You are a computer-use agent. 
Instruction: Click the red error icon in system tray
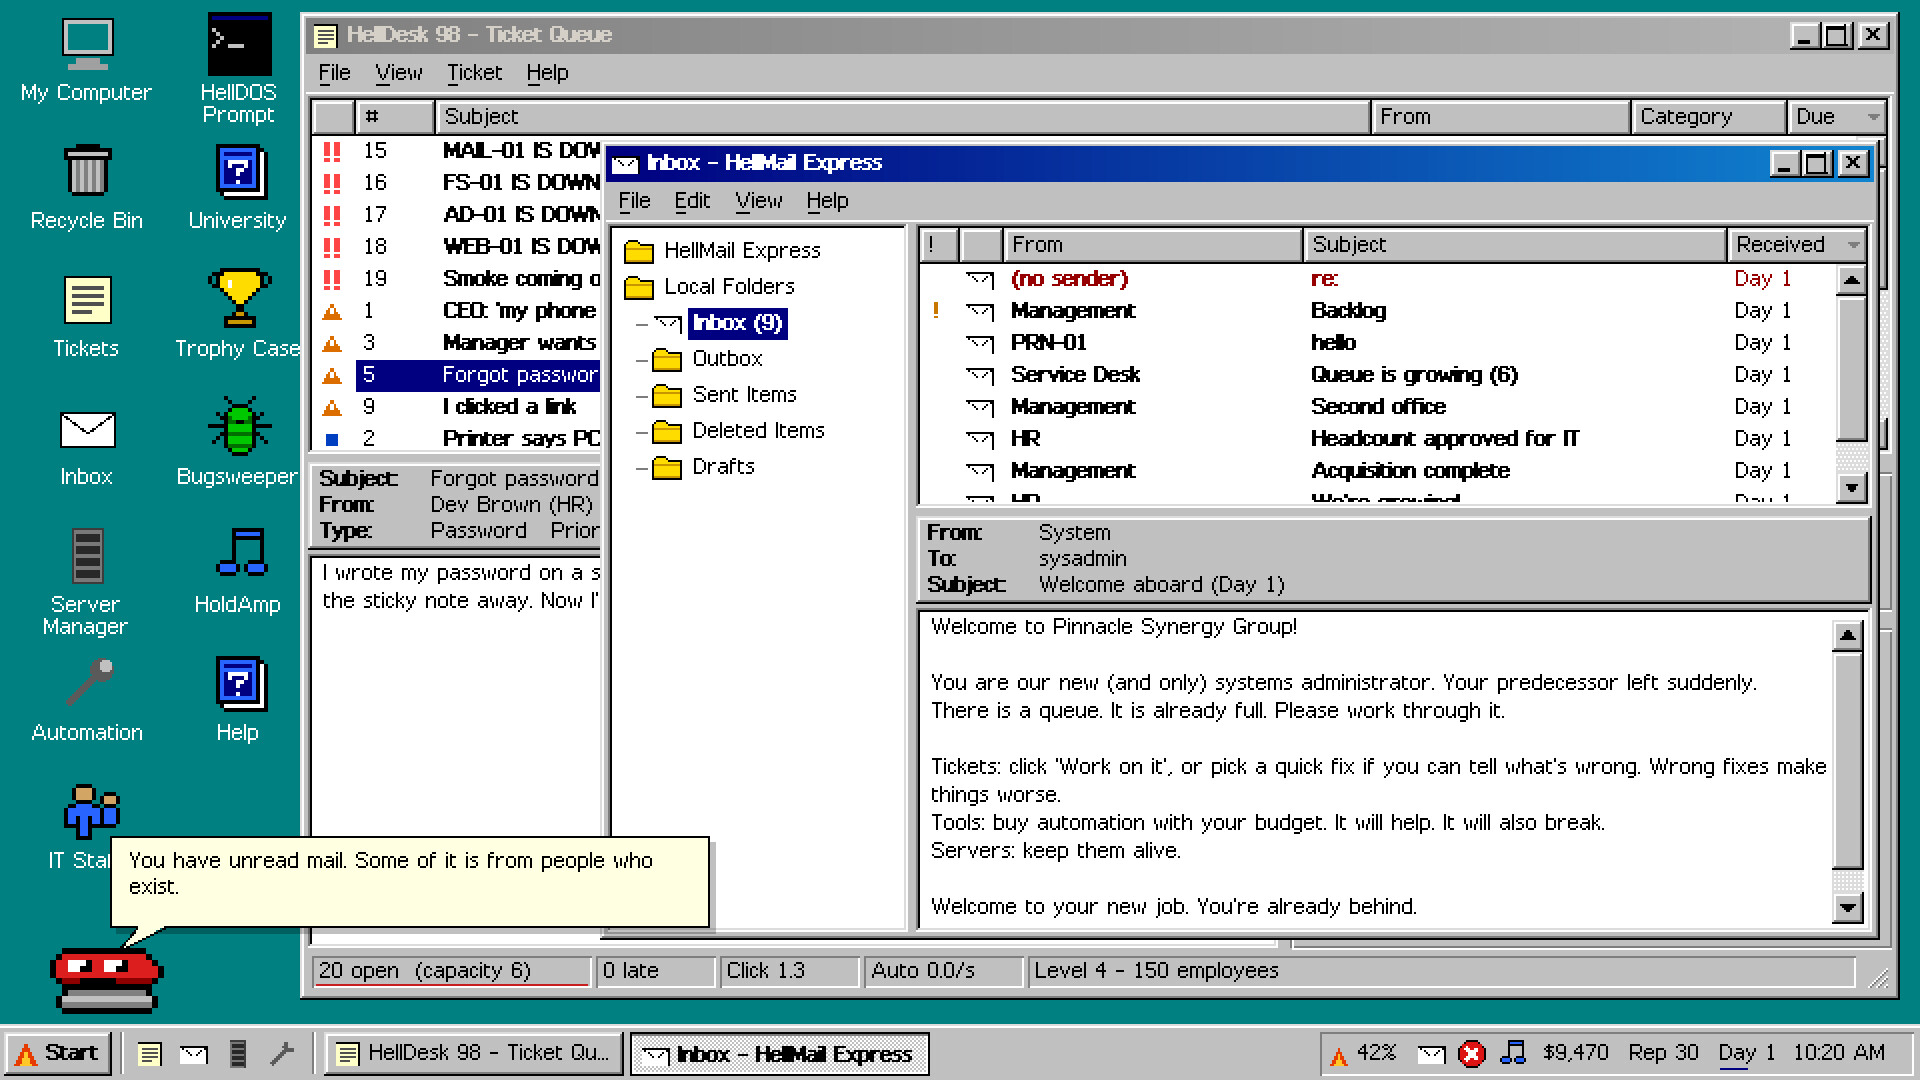1472,1054
